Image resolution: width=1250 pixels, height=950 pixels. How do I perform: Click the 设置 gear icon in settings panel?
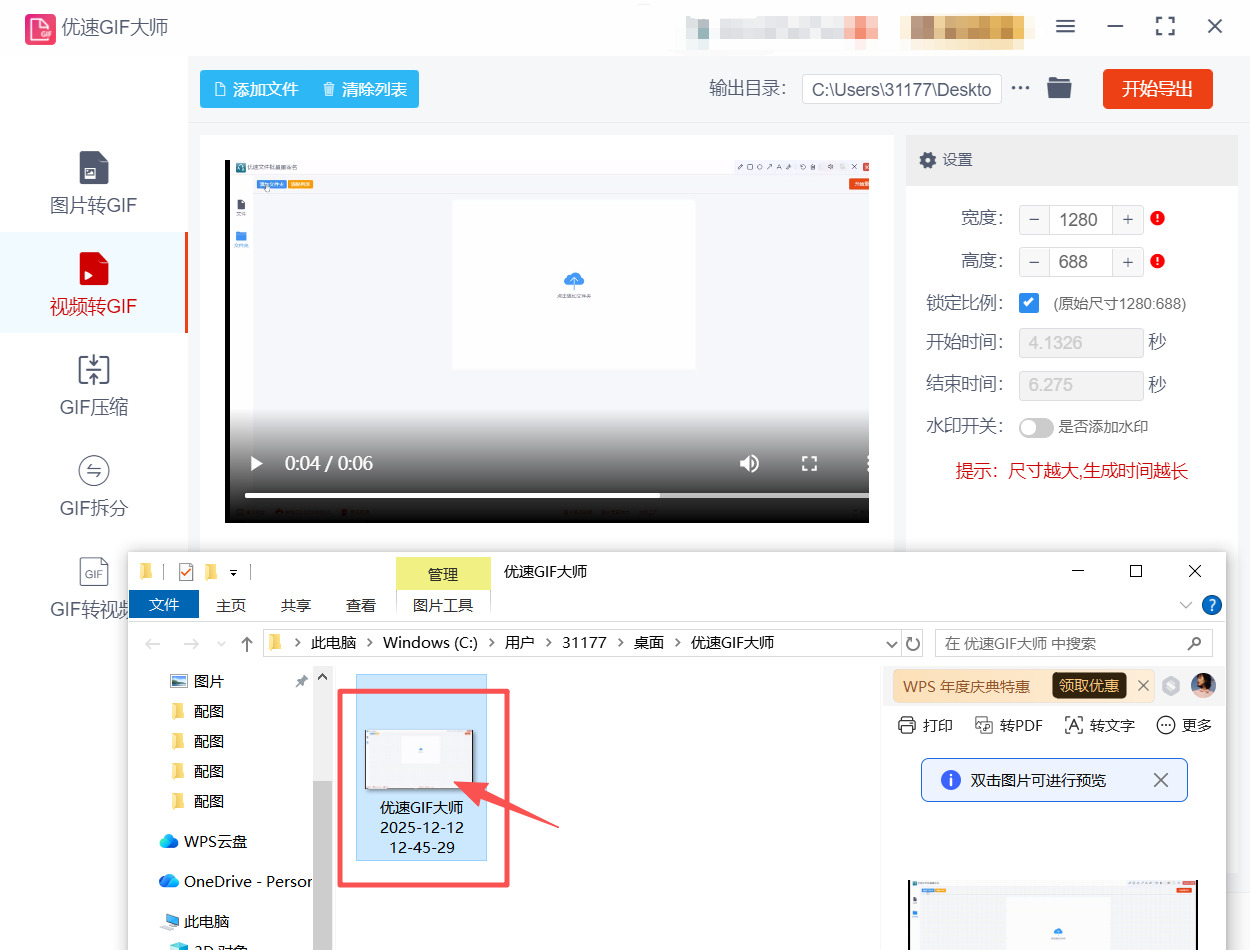coord(928,159)
